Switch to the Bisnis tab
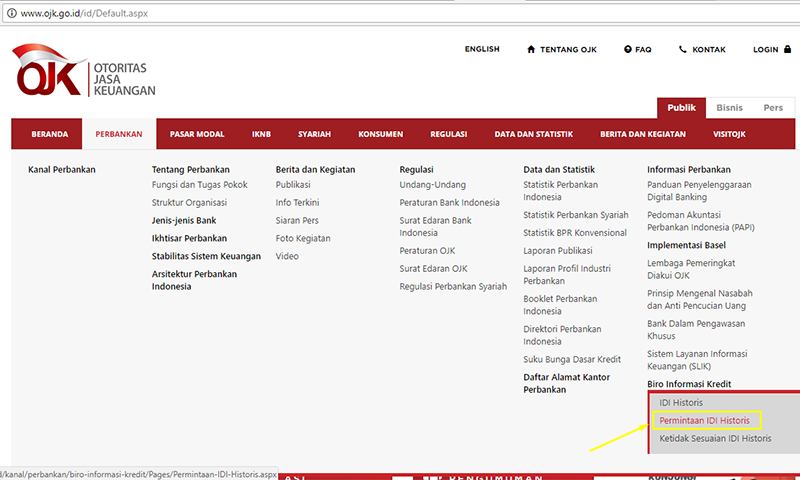Image resolution: width=800 pixels, height=480 pixels. (x=729, y=107)
